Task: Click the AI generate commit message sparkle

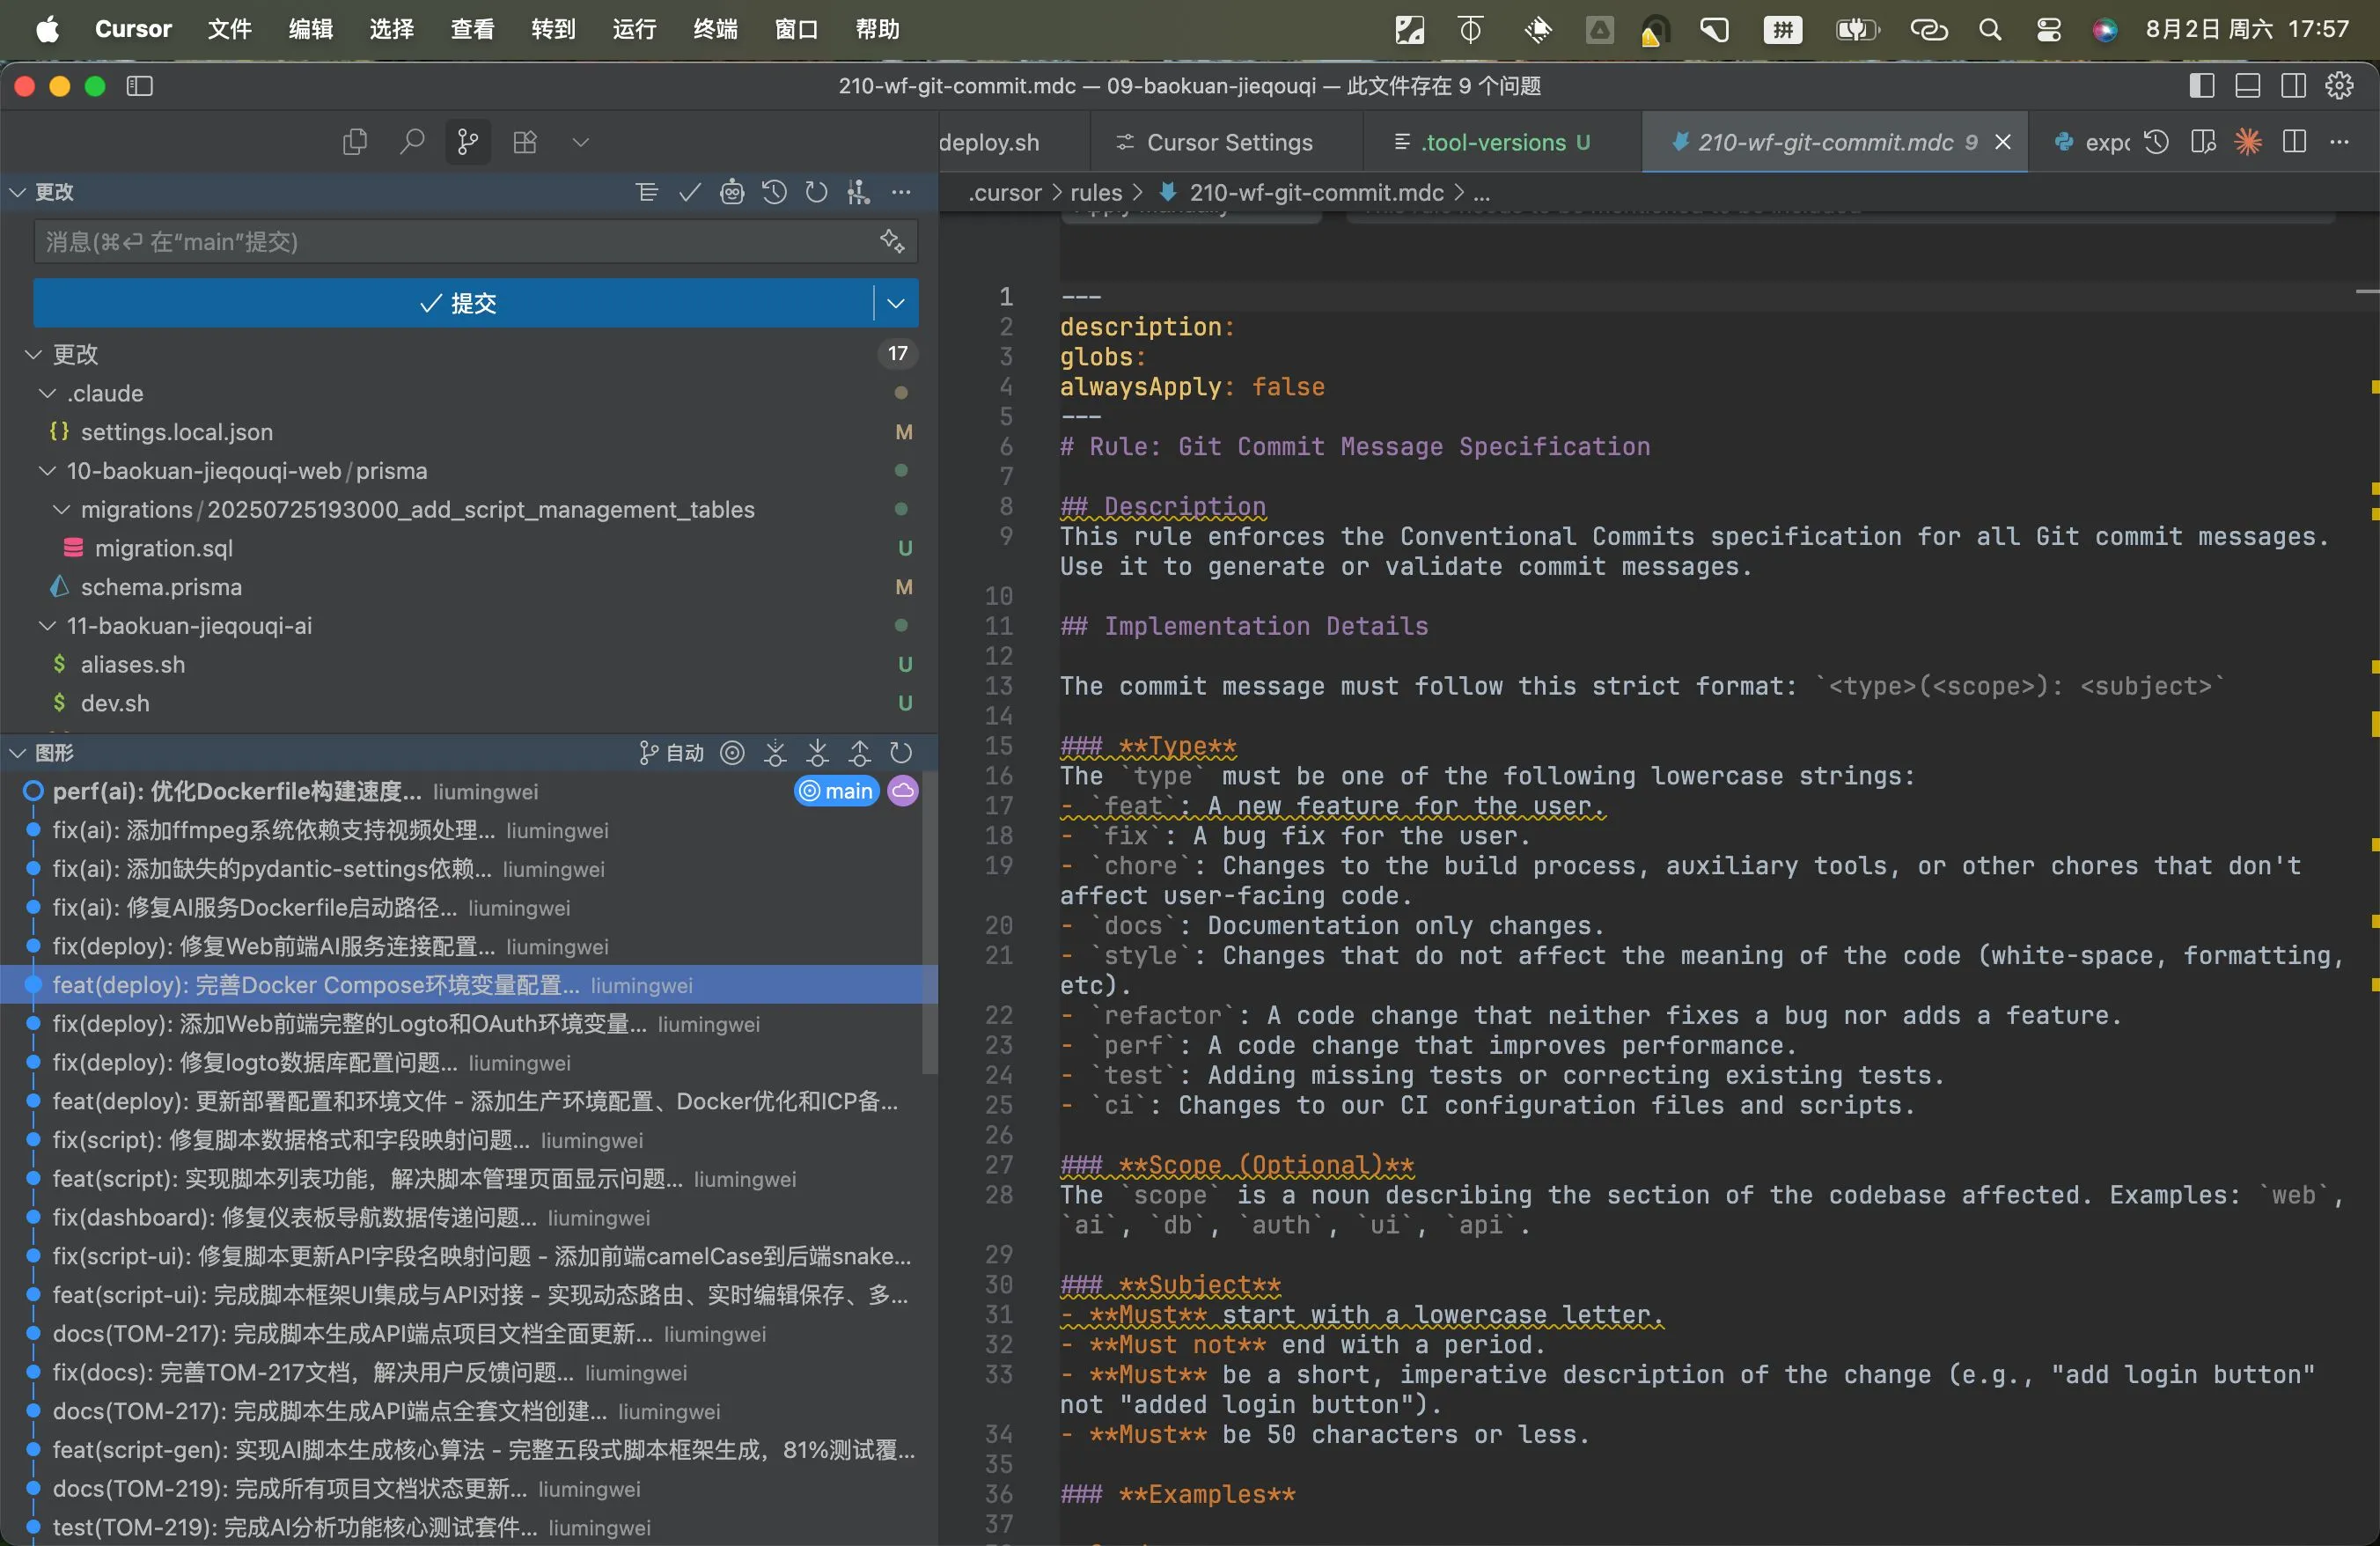Action: click(892, 241)
